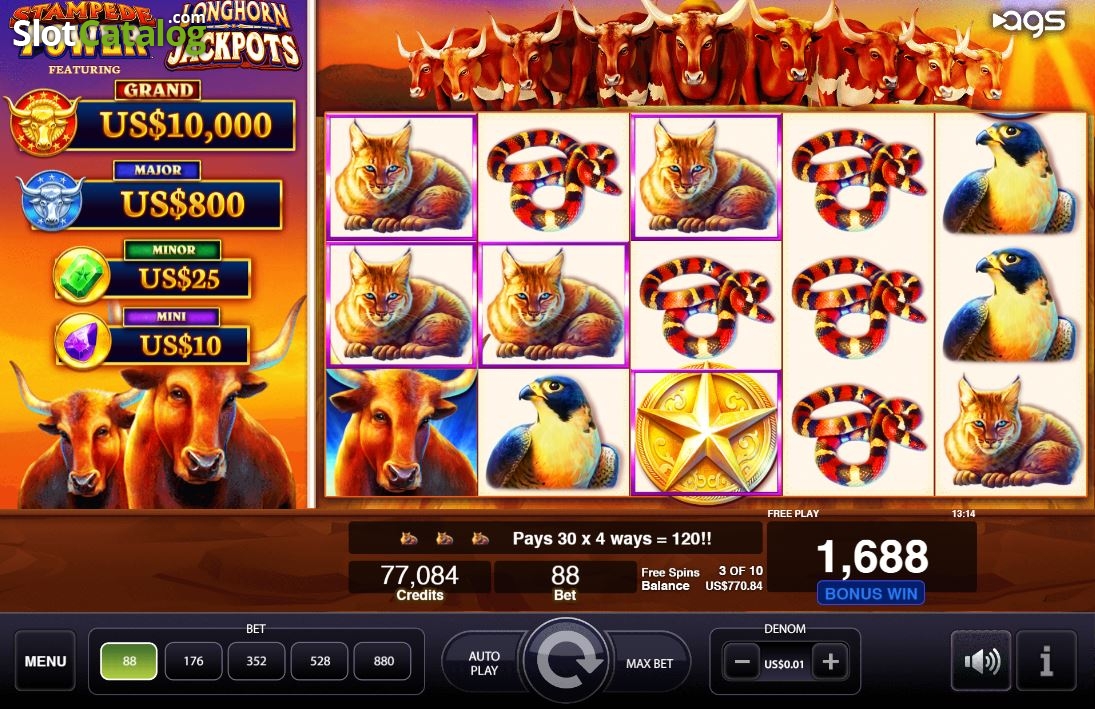Image resolution: width=1095 pixels, height=709 pixels.
Task: Select the 176 bet option
Action: [x=193, y=661]
